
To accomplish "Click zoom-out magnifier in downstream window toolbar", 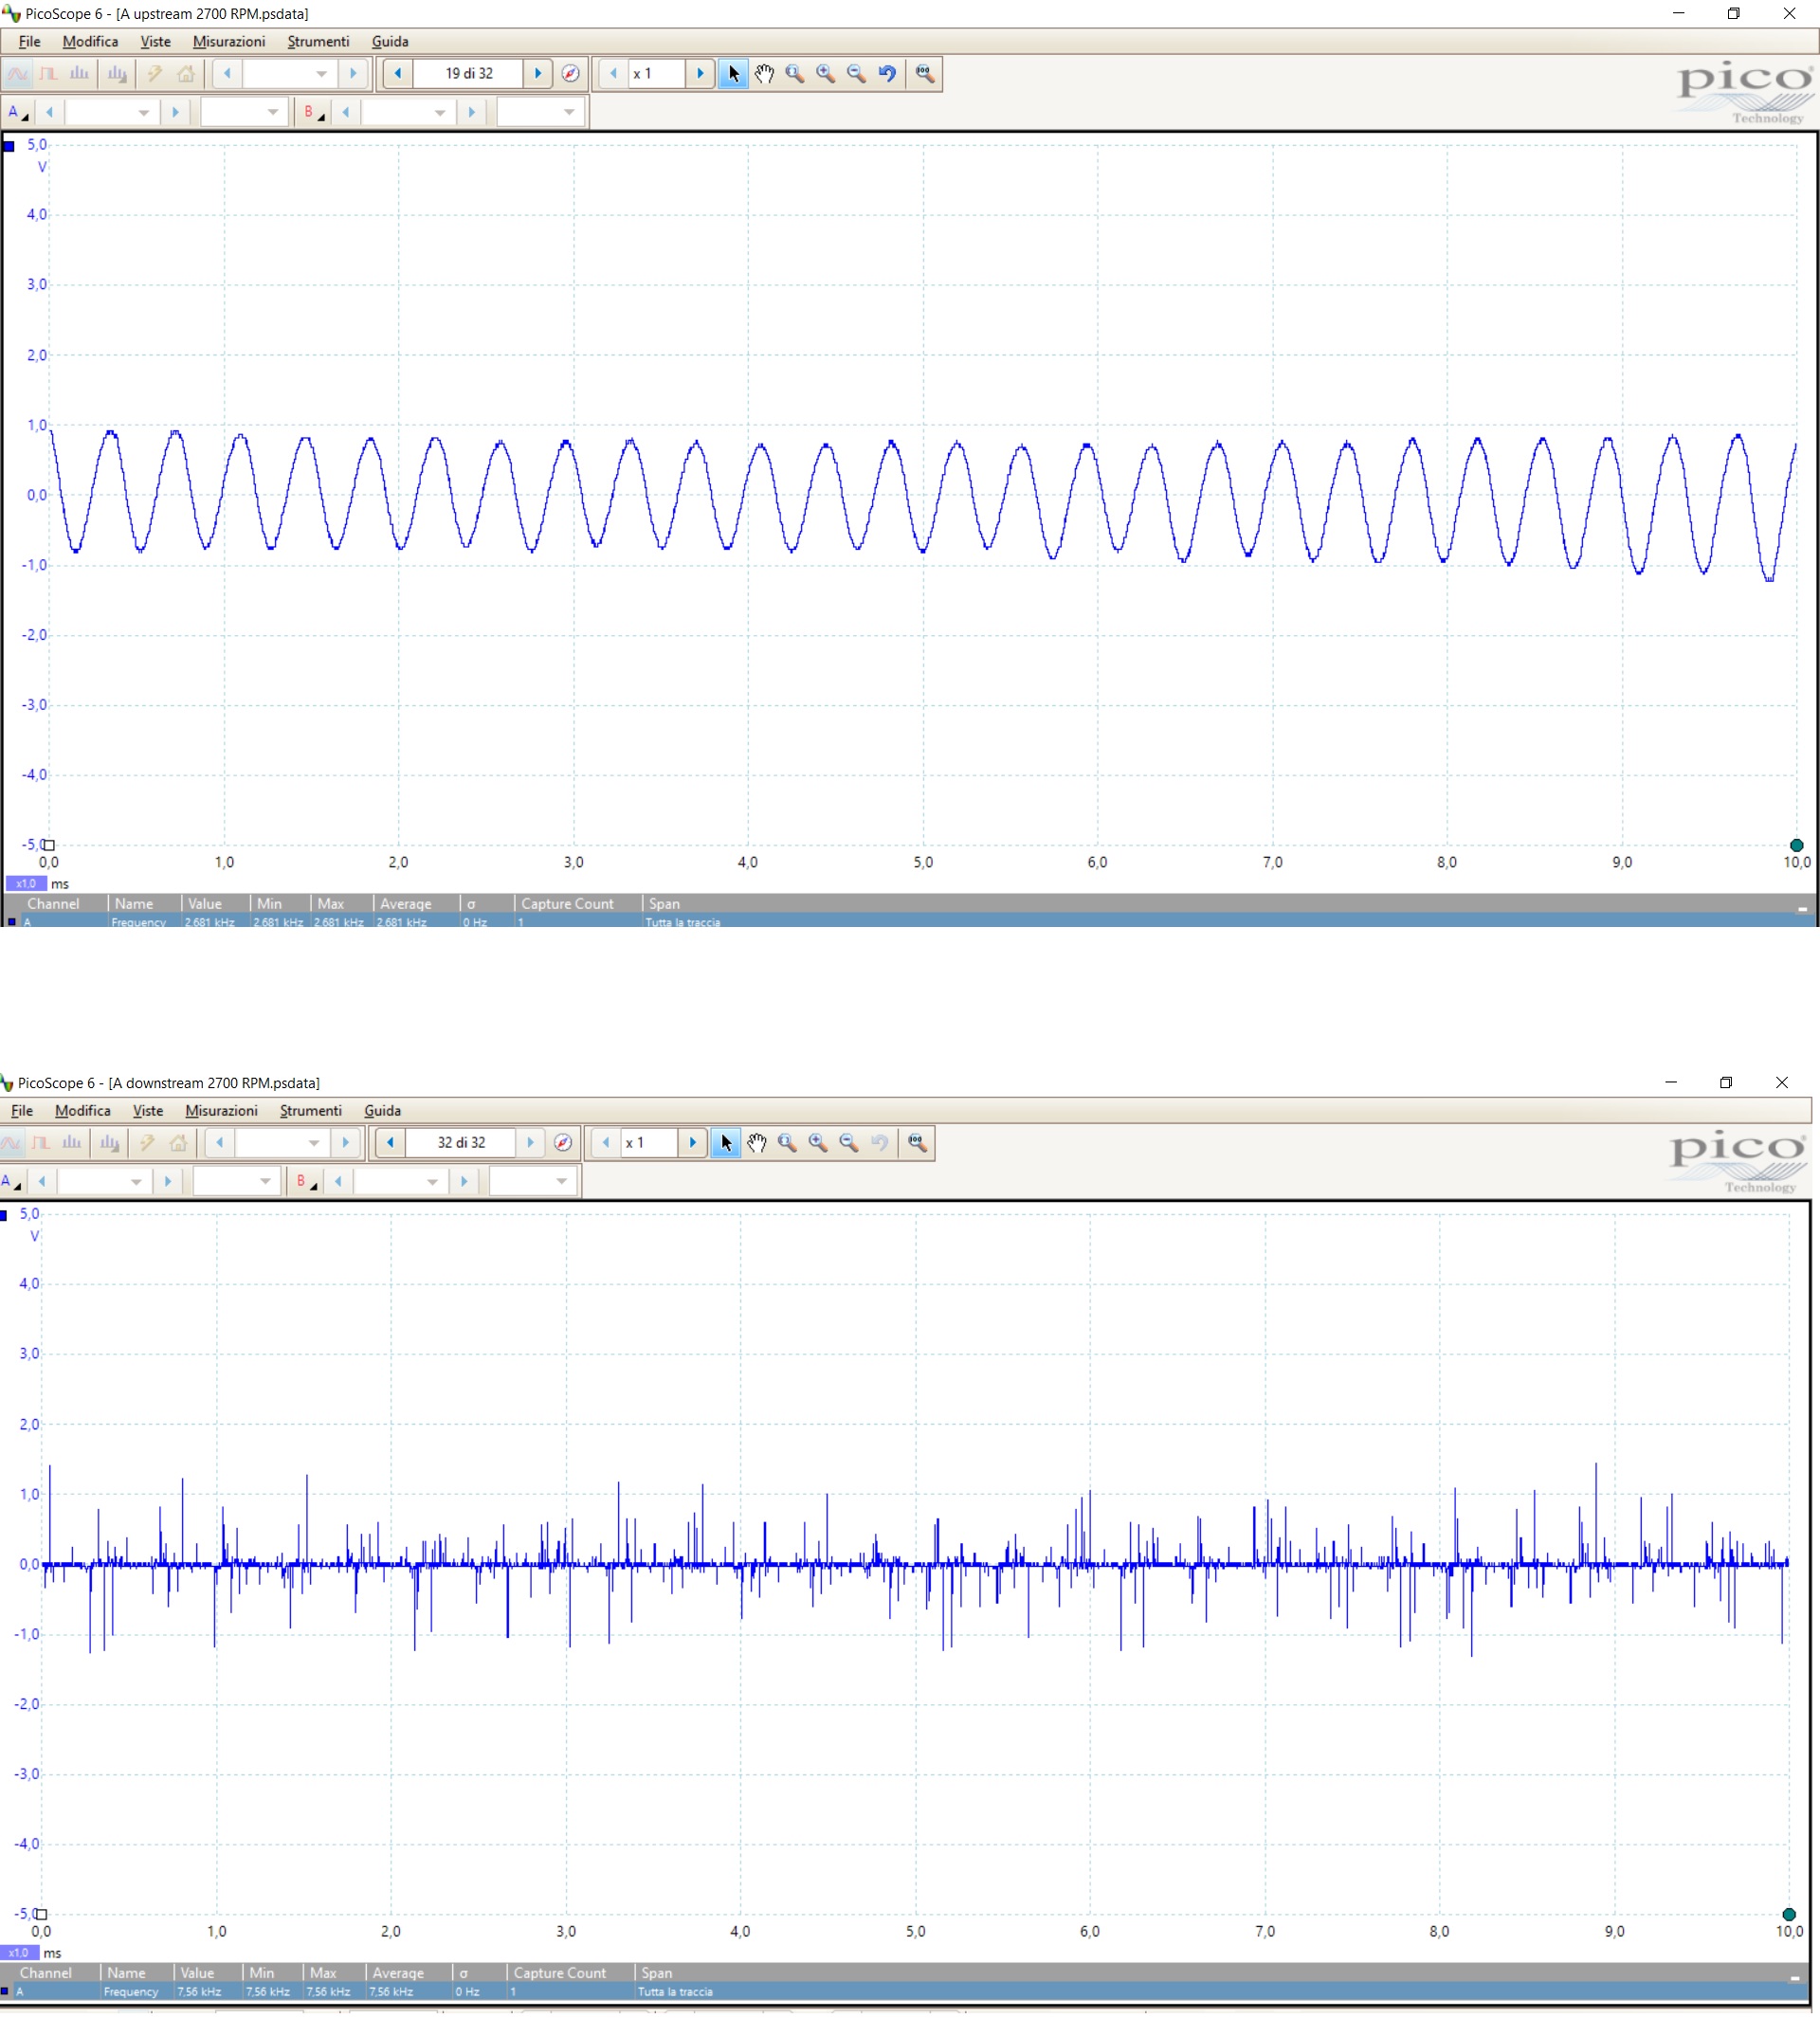I will coord(848,1143).
